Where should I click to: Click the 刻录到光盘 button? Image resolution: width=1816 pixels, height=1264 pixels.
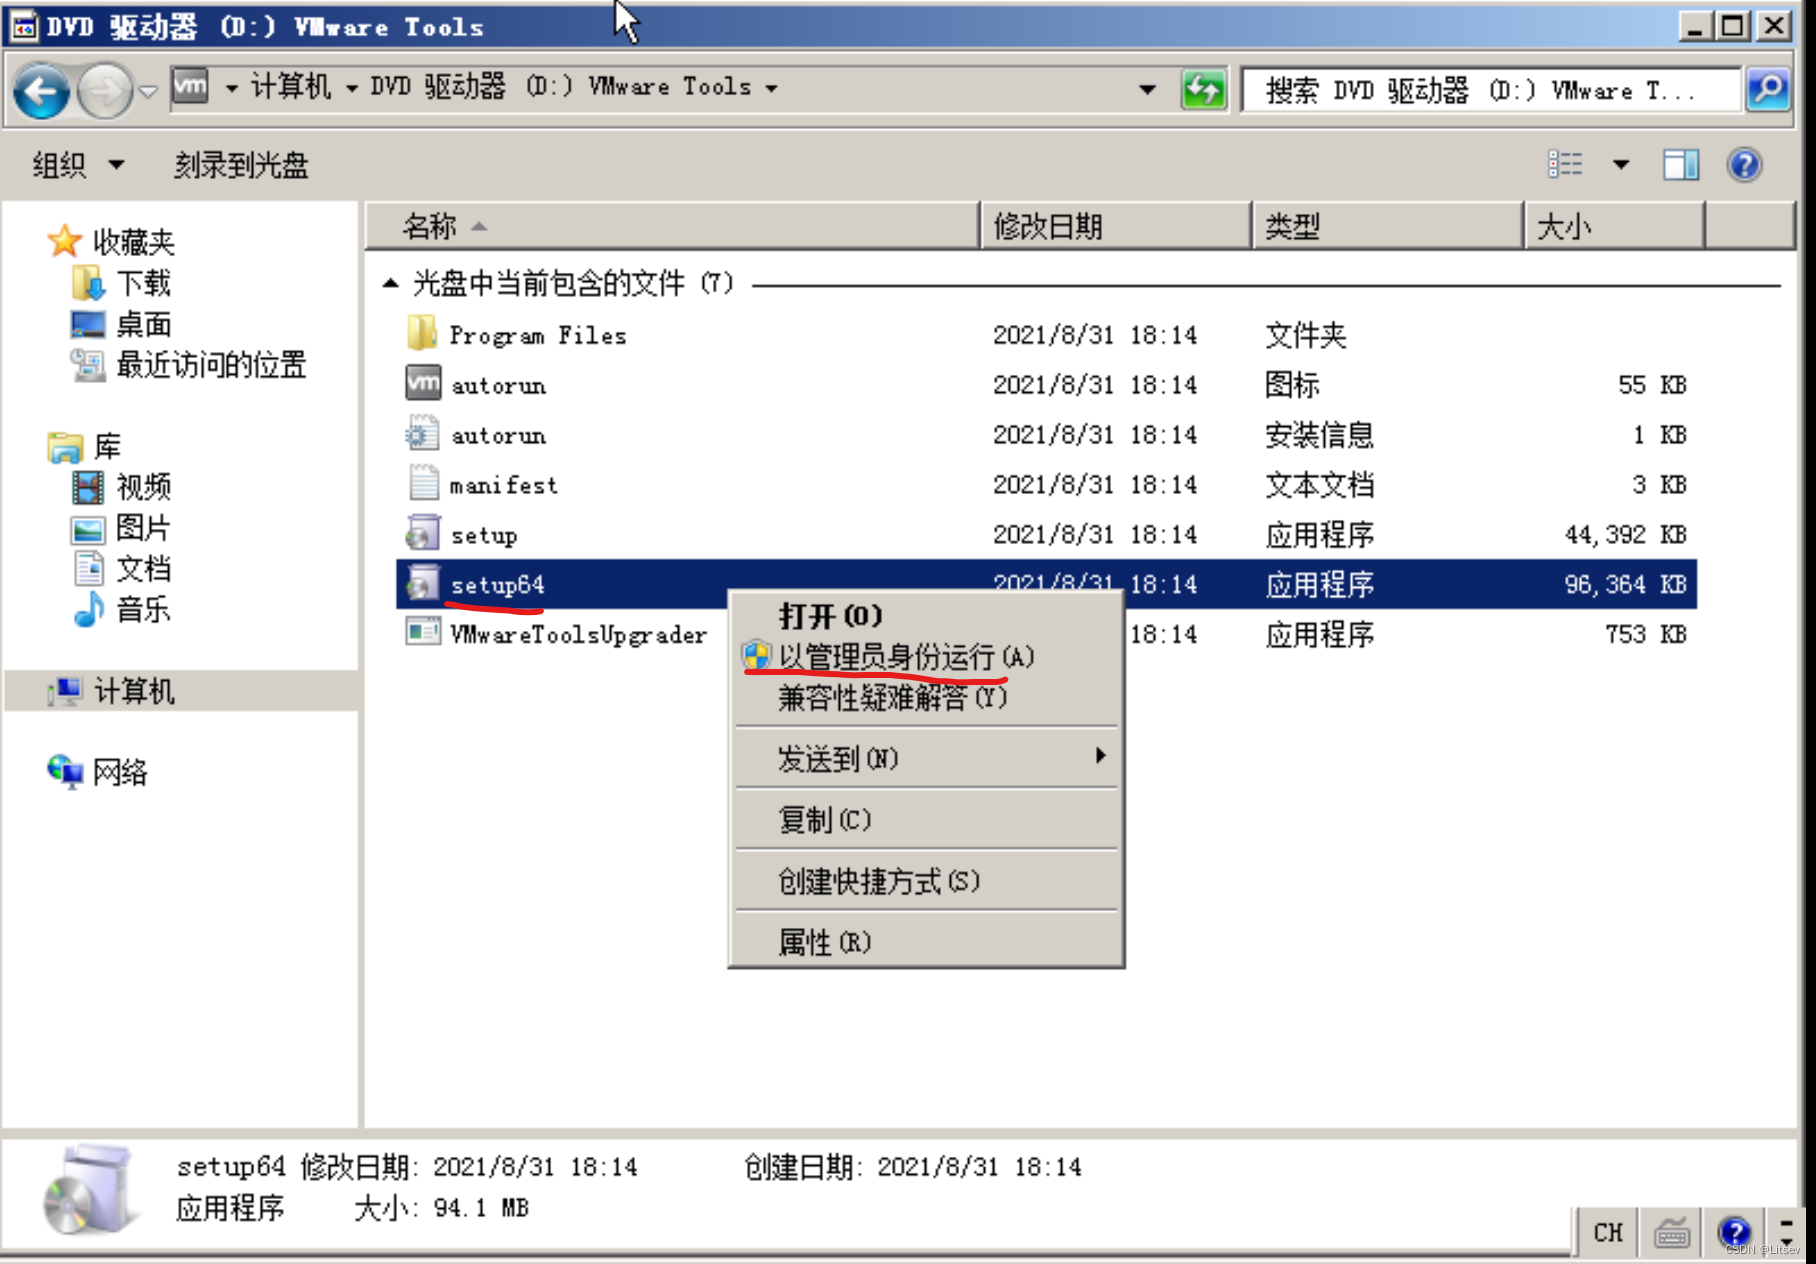point(240,165)
